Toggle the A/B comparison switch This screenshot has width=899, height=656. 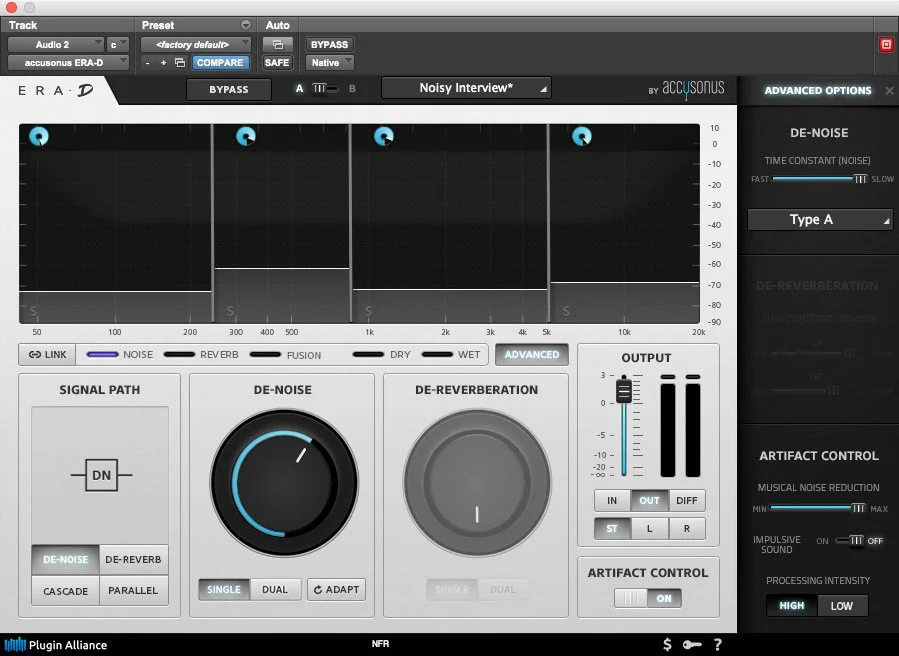[x=326, y=88]
